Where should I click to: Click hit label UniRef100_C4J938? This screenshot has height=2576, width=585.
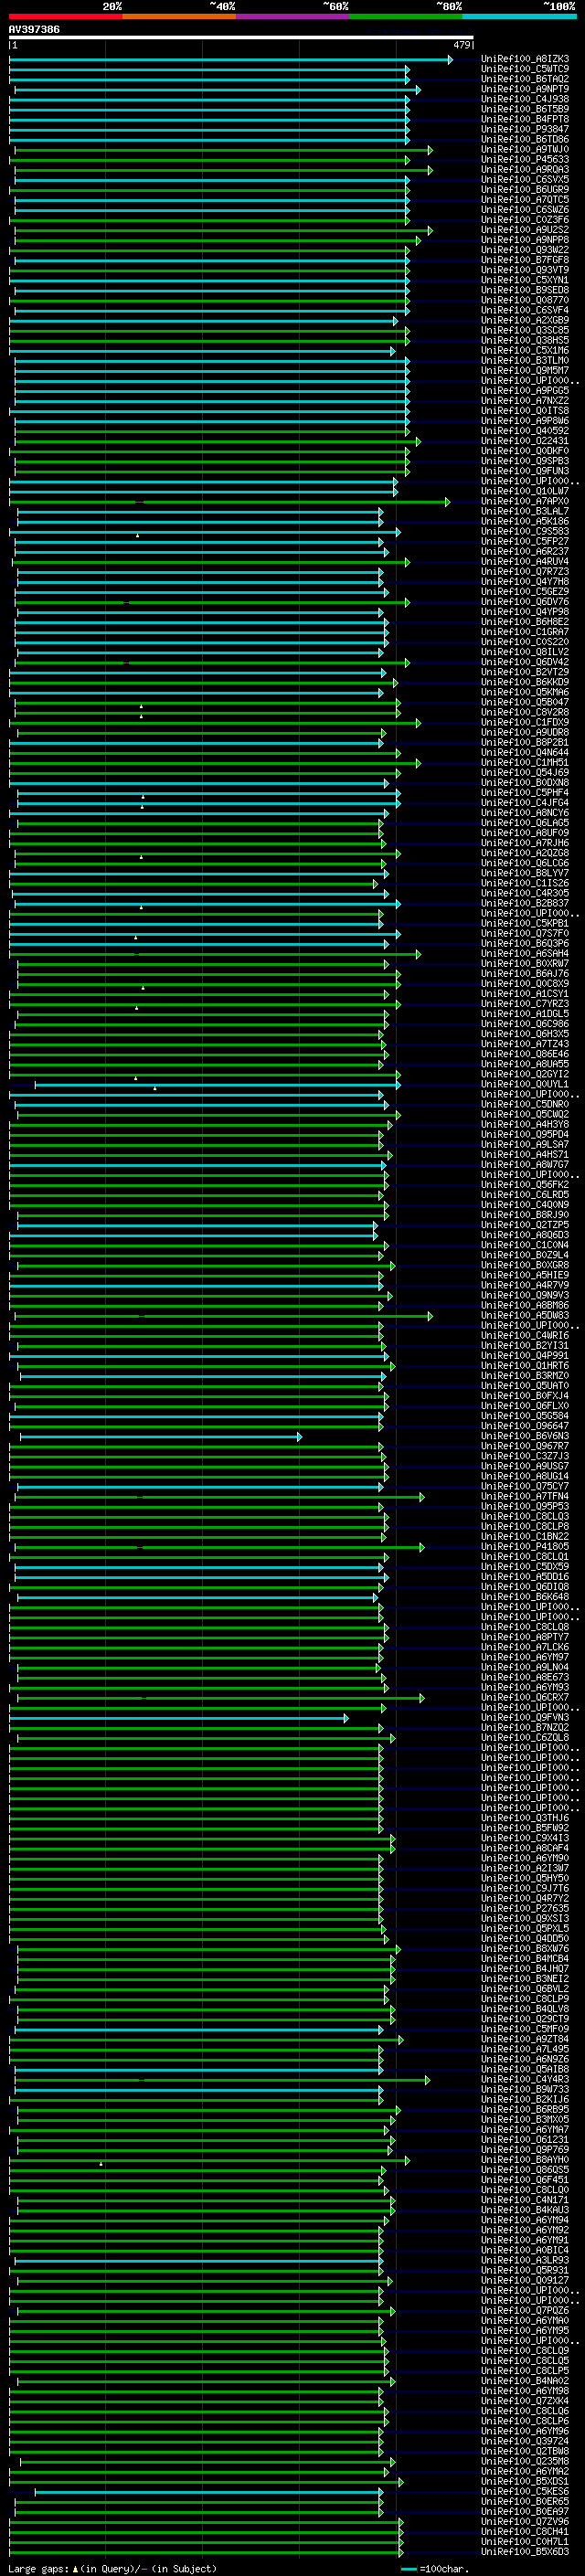(525, 99)
